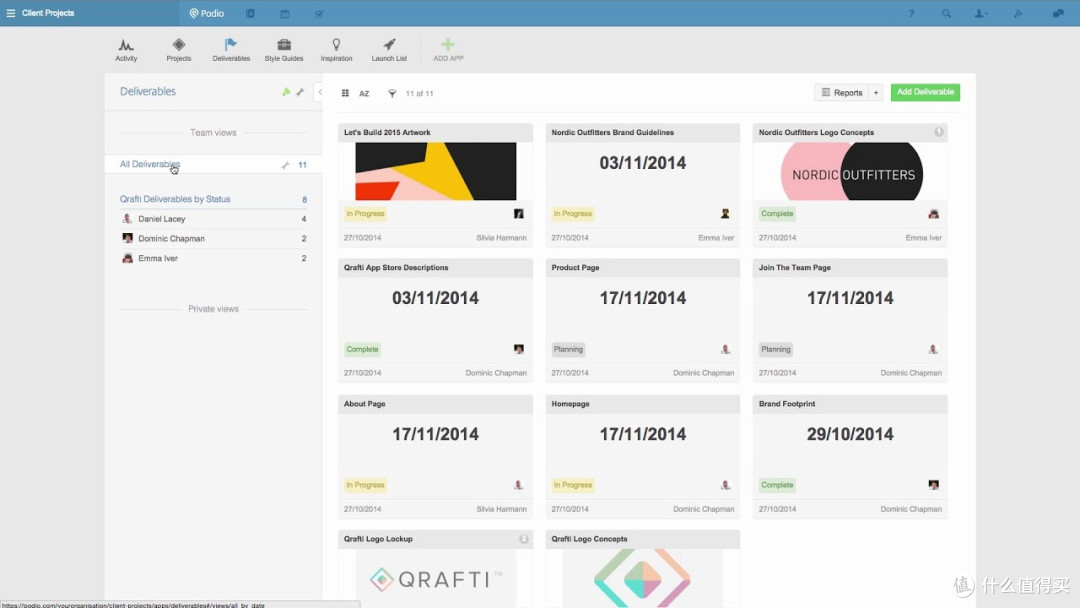Open the Qrafti Logo Lockup thumbnail
This screenshot has height=608, width=1080.
435,578
